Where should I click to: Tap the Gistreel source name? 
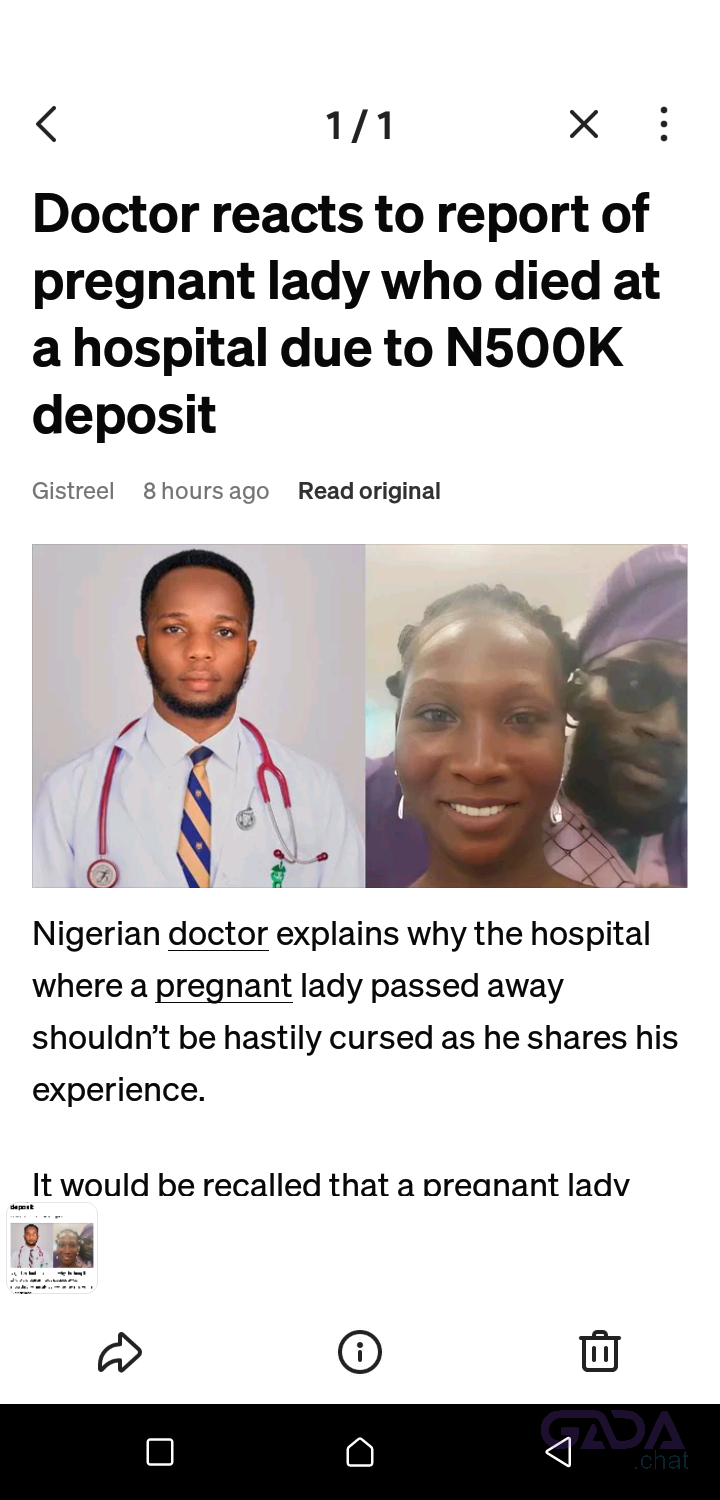tap(73, 491)
